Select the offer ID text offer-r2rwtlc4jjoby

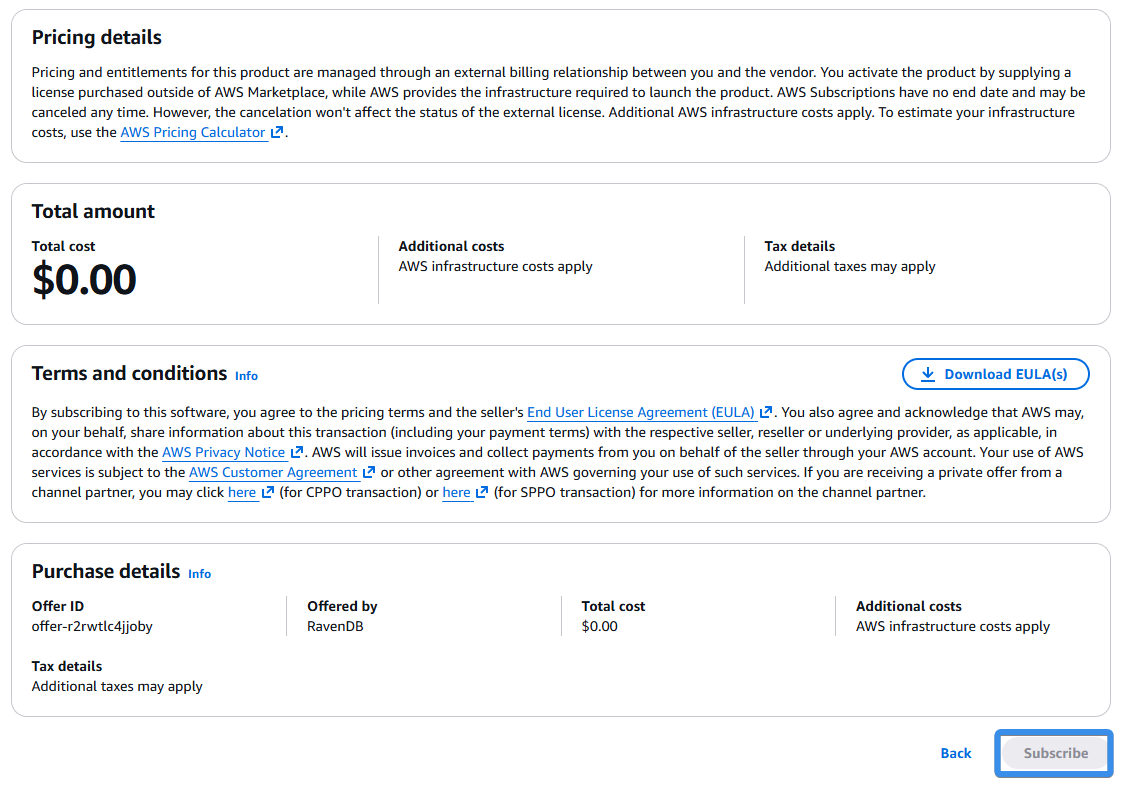point(92,627)
